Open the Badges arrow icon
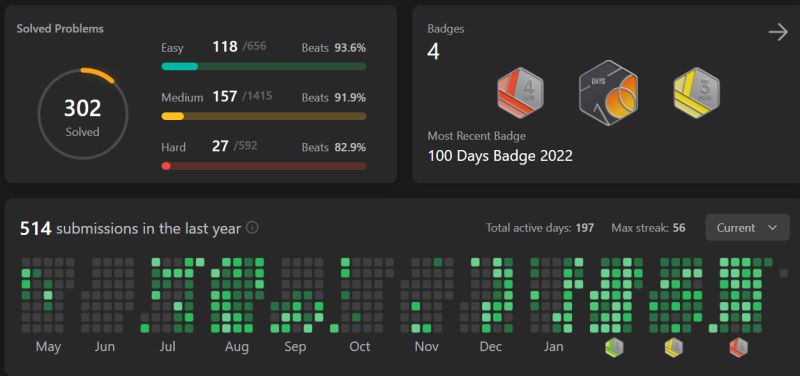 [778, 33]
